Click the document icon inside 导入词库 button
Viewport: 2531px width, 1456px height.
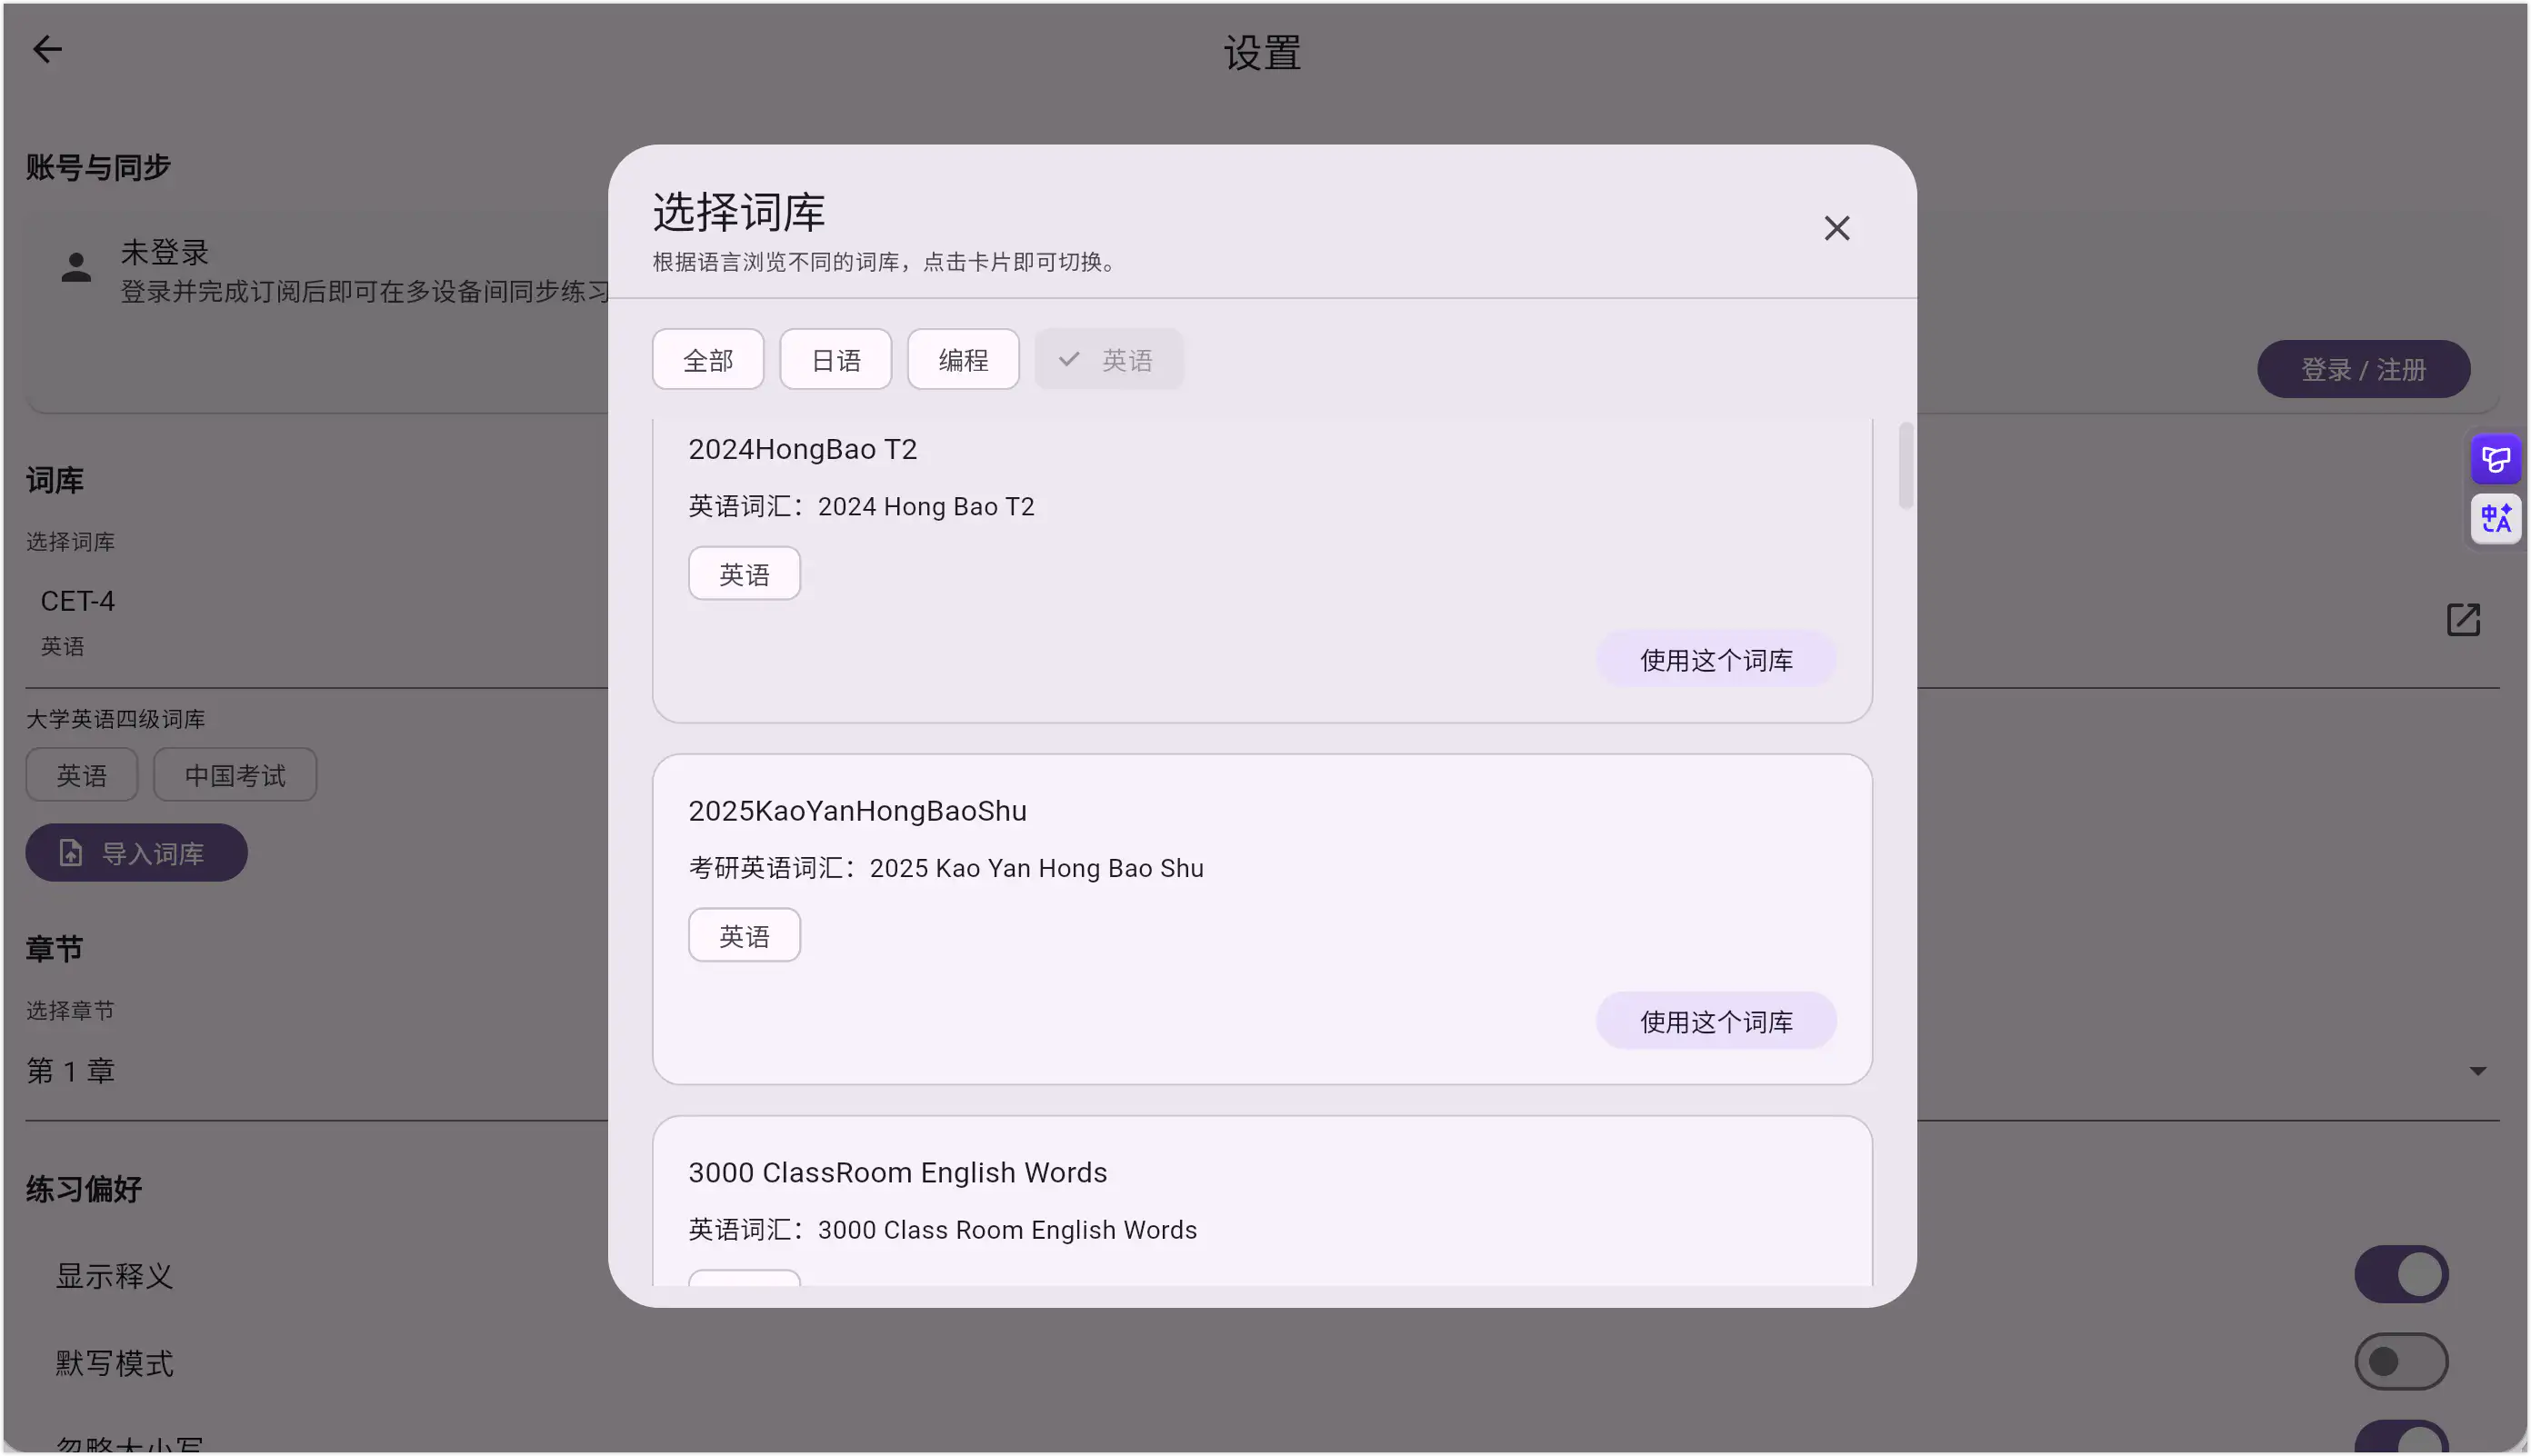pyautogui.click(x=69, y=852)
